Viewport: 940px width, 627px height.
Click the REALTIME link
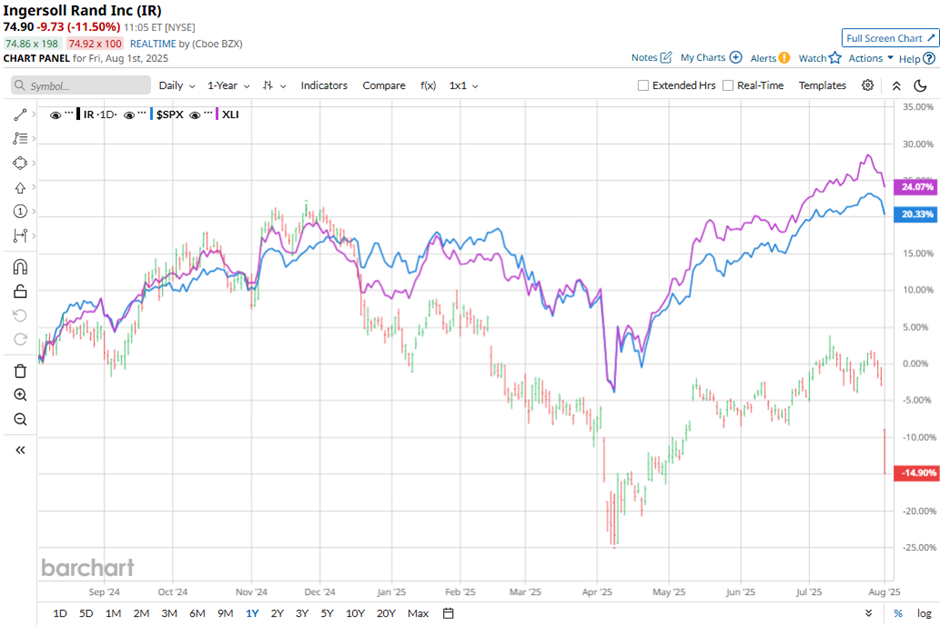[153, 44]
